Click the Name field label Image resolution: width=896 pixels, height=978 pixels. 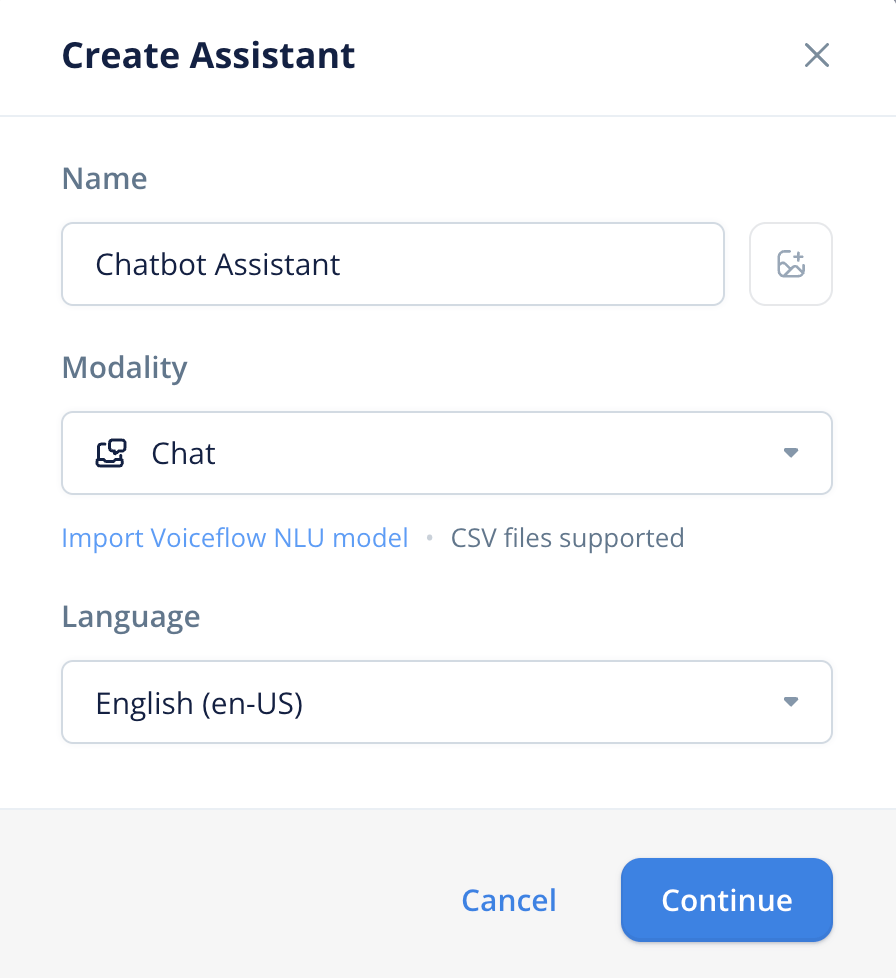104,178
